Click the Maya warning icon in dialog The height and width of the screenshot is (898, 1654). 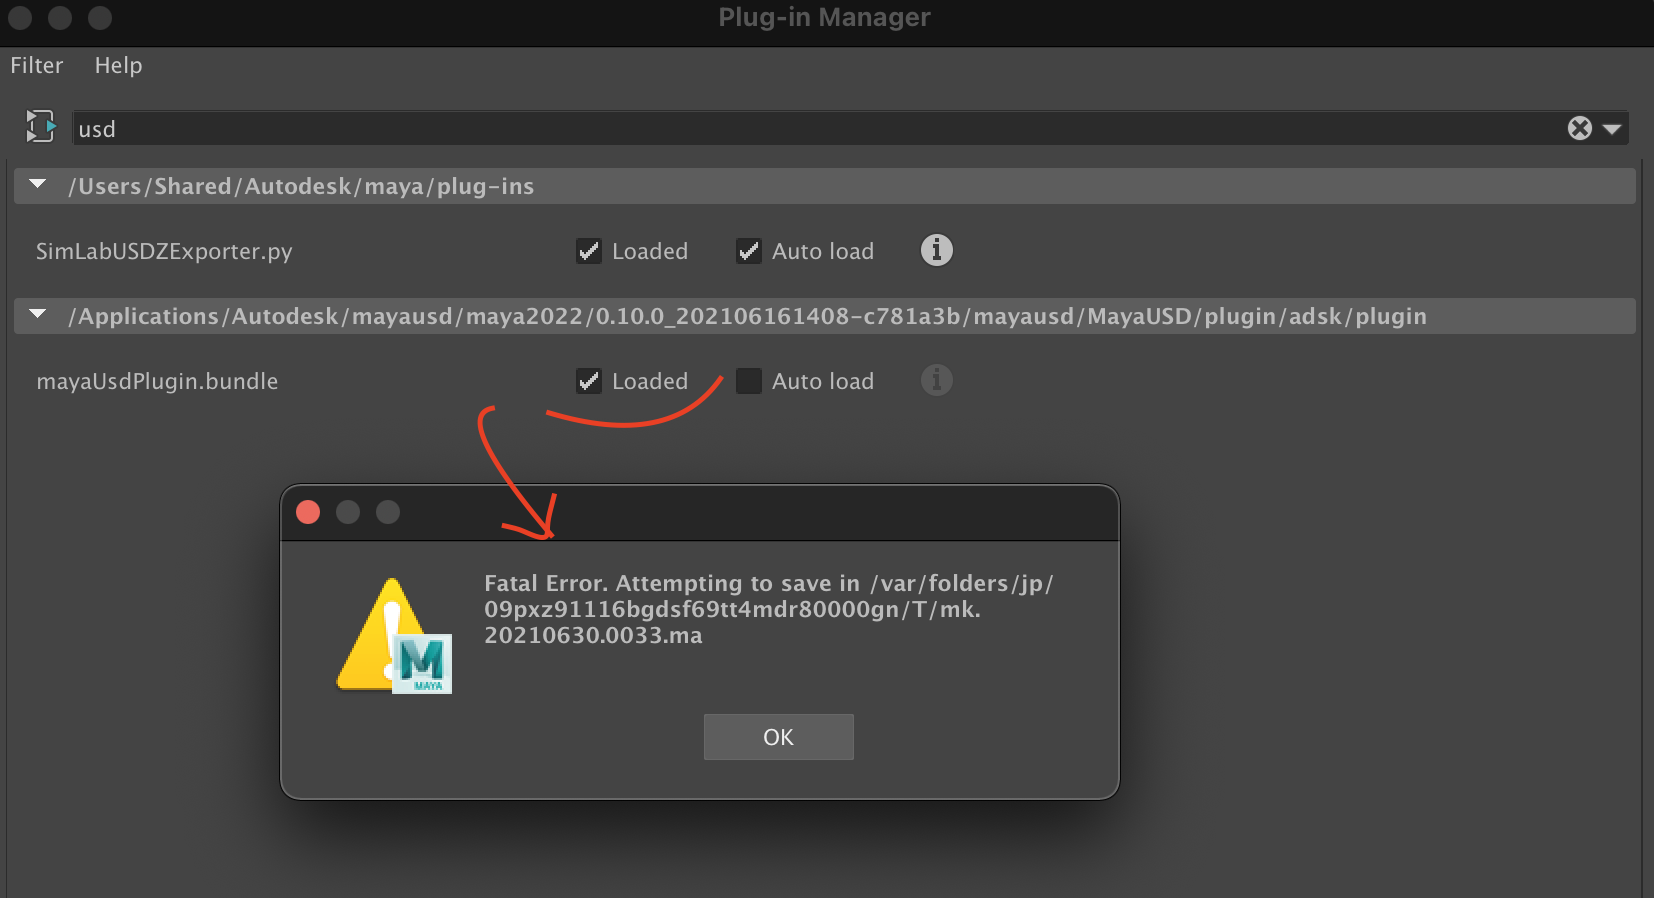[x=394, y=636]
